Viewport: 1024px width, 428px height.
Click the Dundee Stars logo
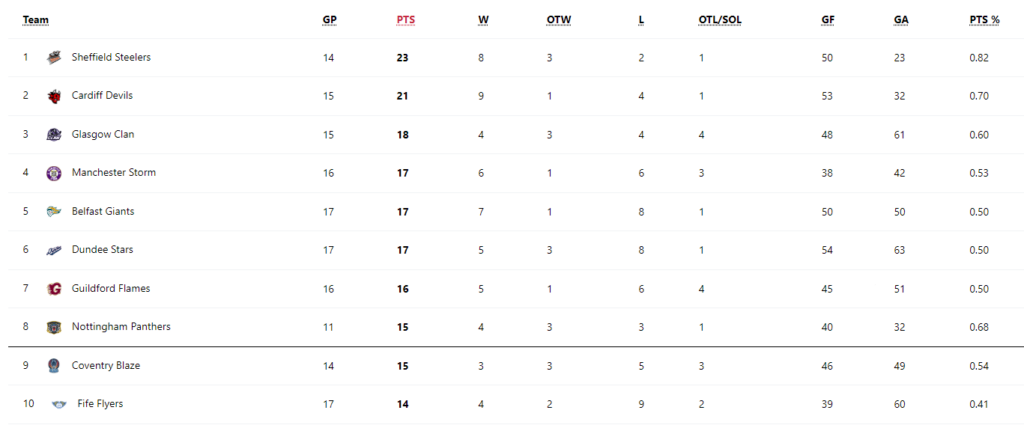click(x=54, y=250)
